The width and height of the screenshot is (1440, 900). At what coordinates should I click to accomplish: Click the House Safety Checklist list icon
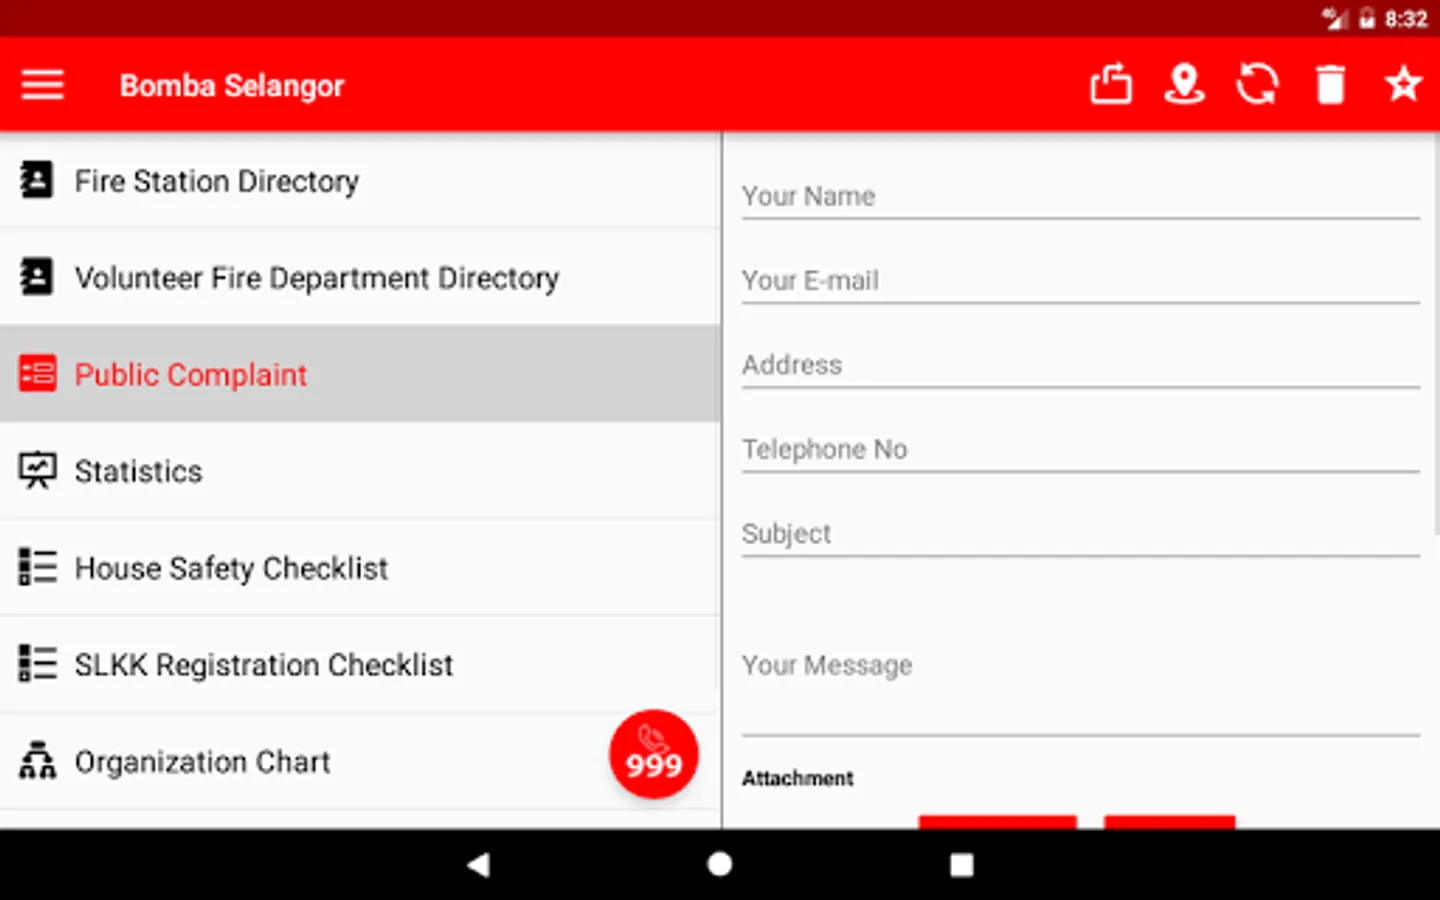[x=38, y=567]
